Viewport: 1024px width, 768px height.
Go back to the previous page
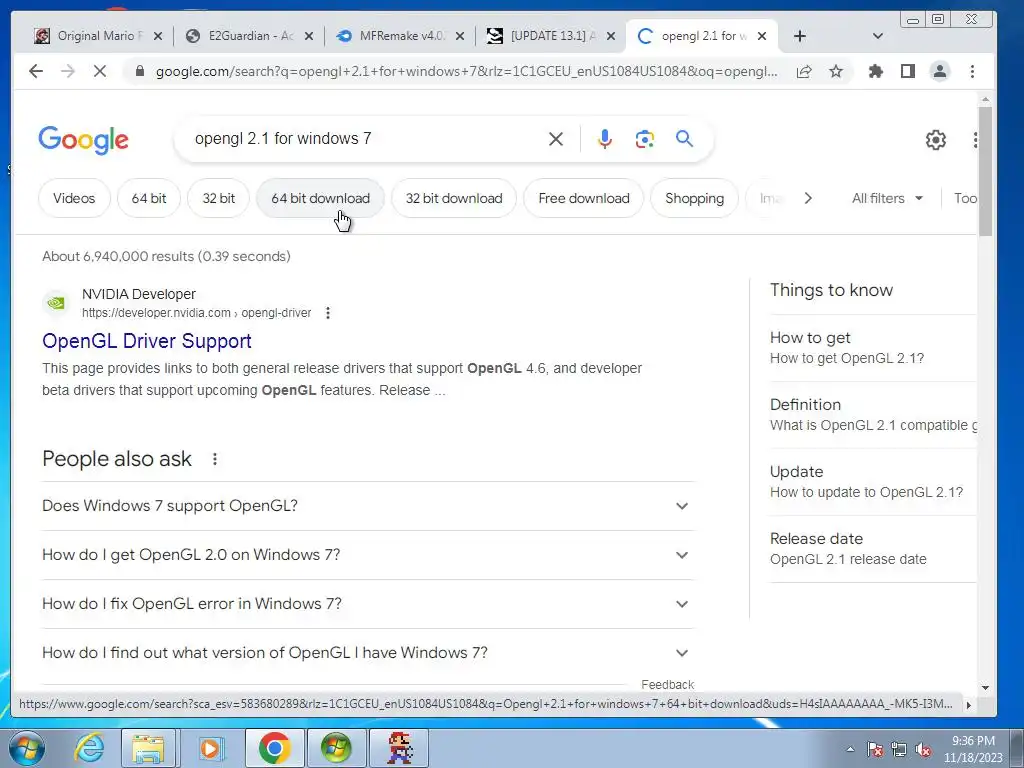click(x=36, y=71)
